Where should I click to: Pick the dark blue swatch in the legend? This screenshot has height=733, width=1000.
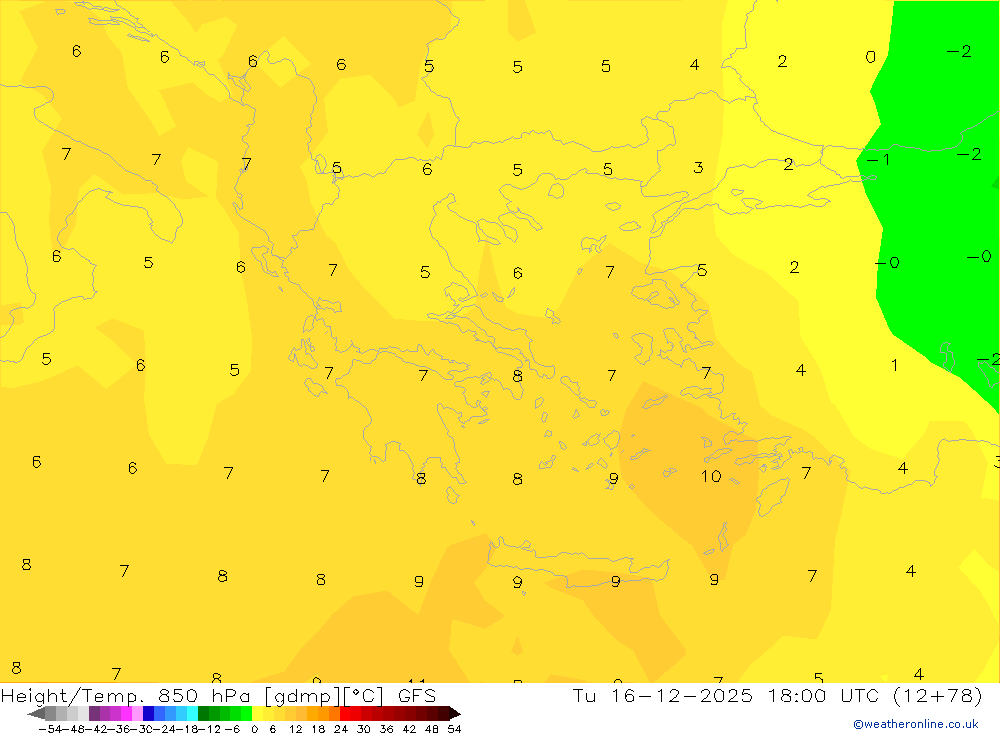pyautogui.click(x=149, y=713)
